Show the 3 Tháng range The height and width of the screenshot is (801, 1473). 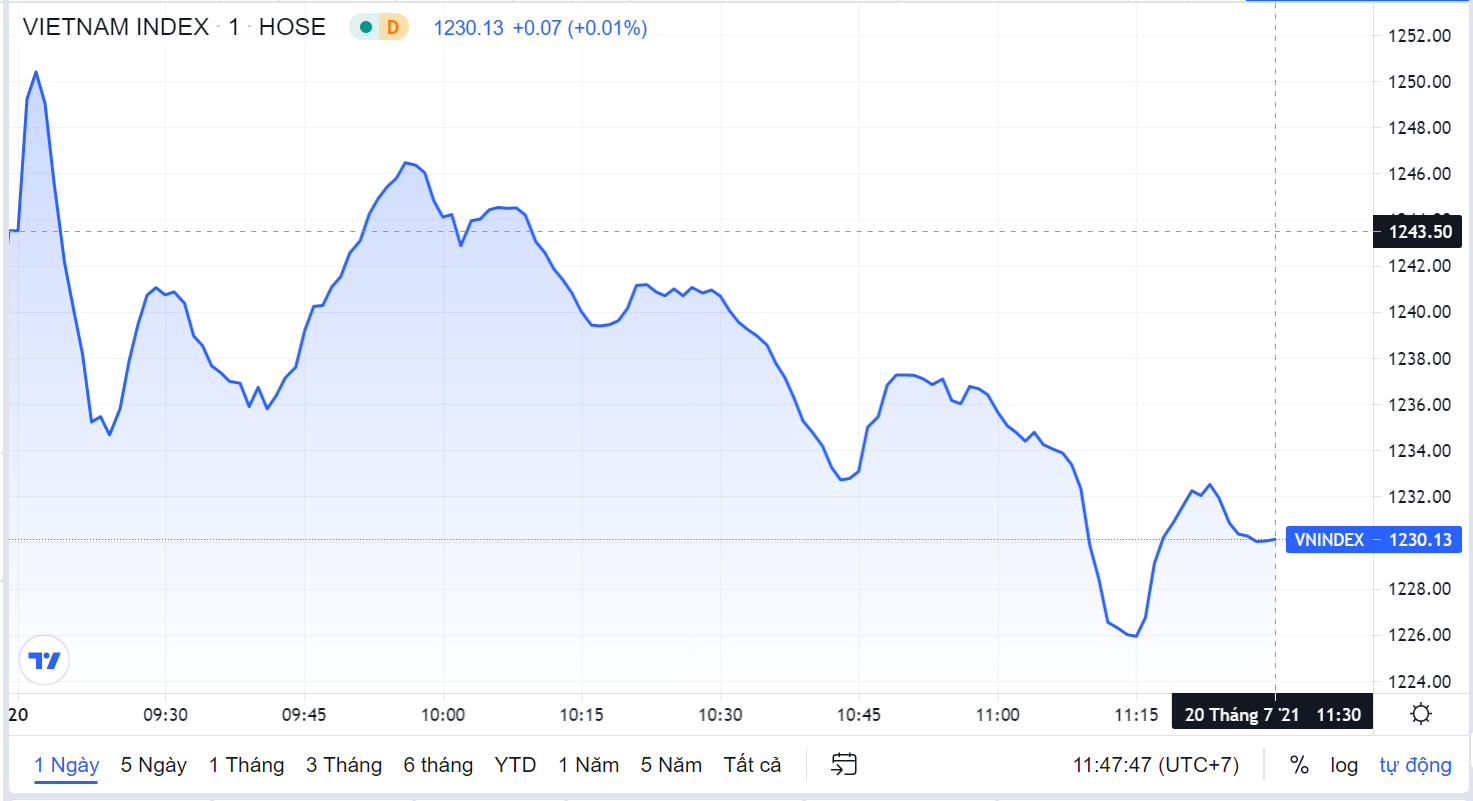344,765
